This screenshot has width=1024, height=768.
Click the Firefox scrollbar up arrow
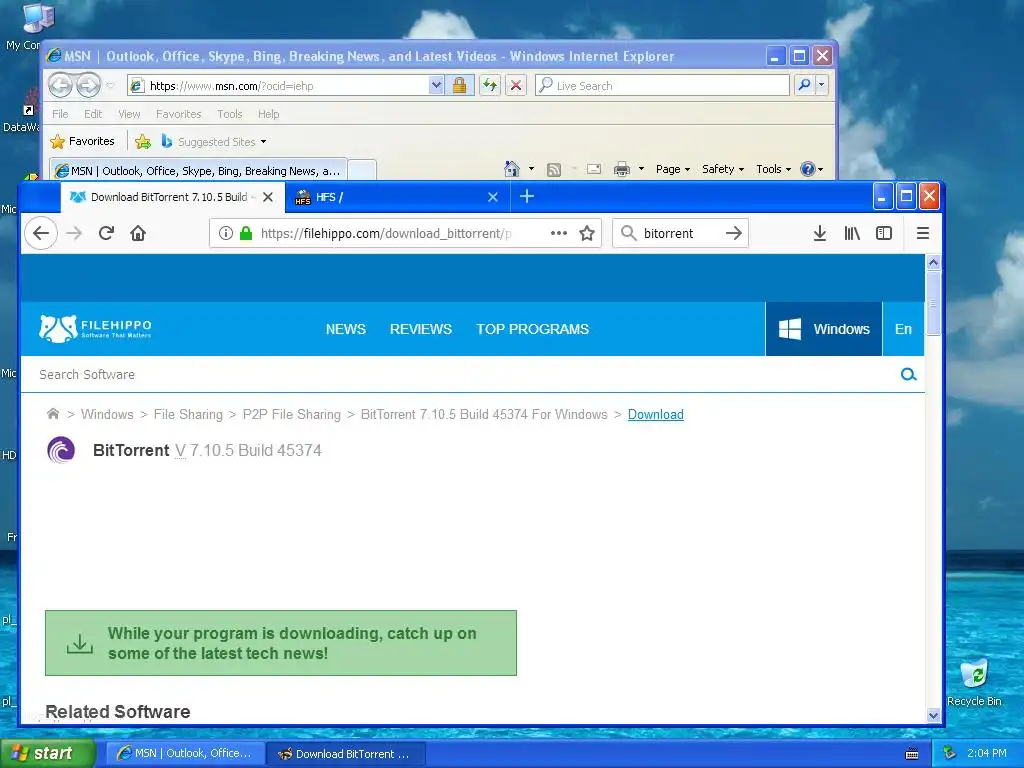point(933,262)
